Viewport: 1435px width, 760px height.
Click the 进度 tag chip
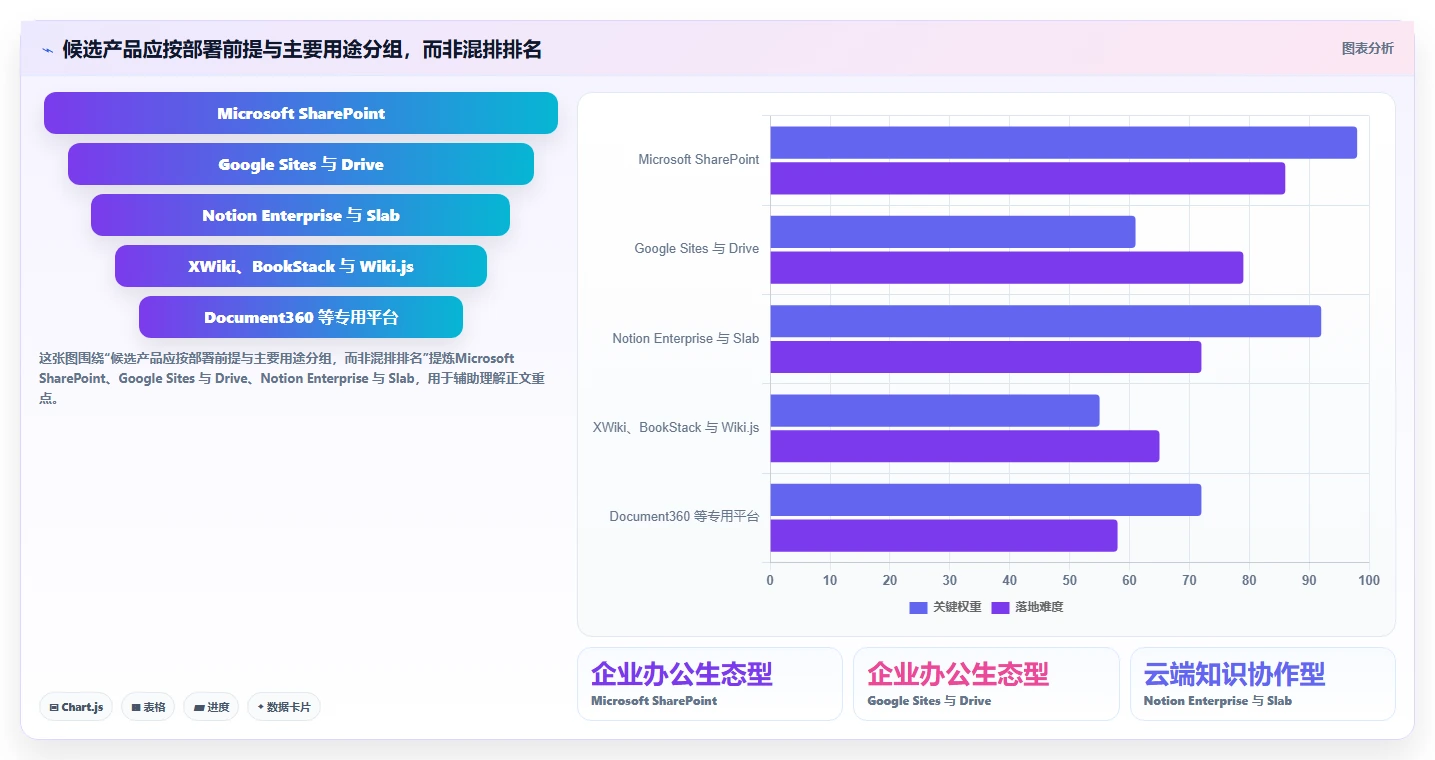tap(211, 707)
